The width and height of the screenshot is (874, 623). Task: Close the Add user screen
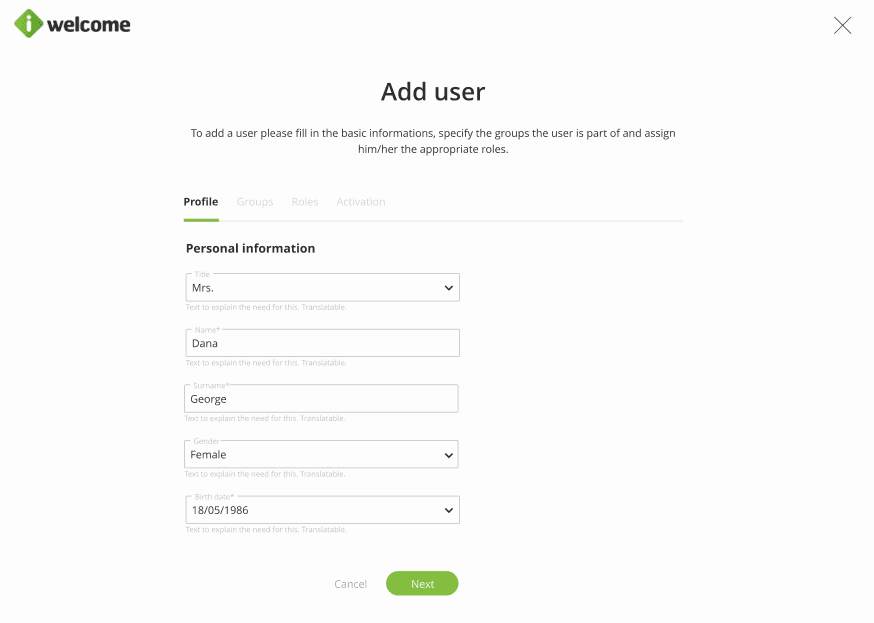pos(842,26)
